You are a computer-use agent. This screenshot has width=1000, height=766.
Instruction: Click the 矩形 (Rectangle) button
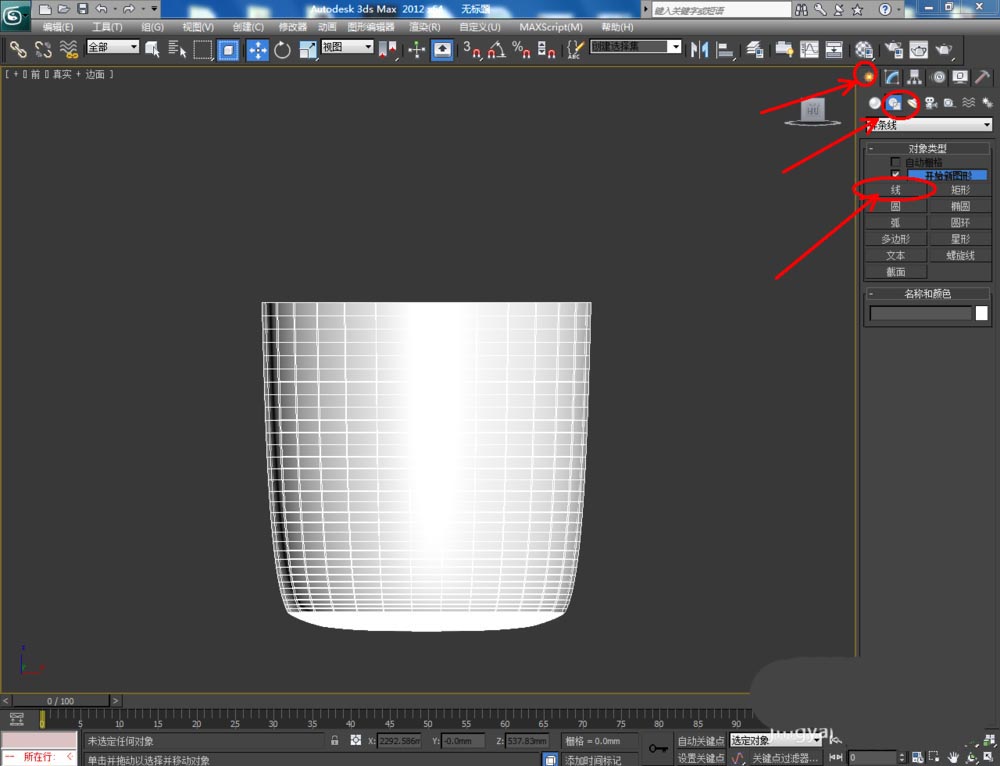pyautogui.click(x=960, y=190)
